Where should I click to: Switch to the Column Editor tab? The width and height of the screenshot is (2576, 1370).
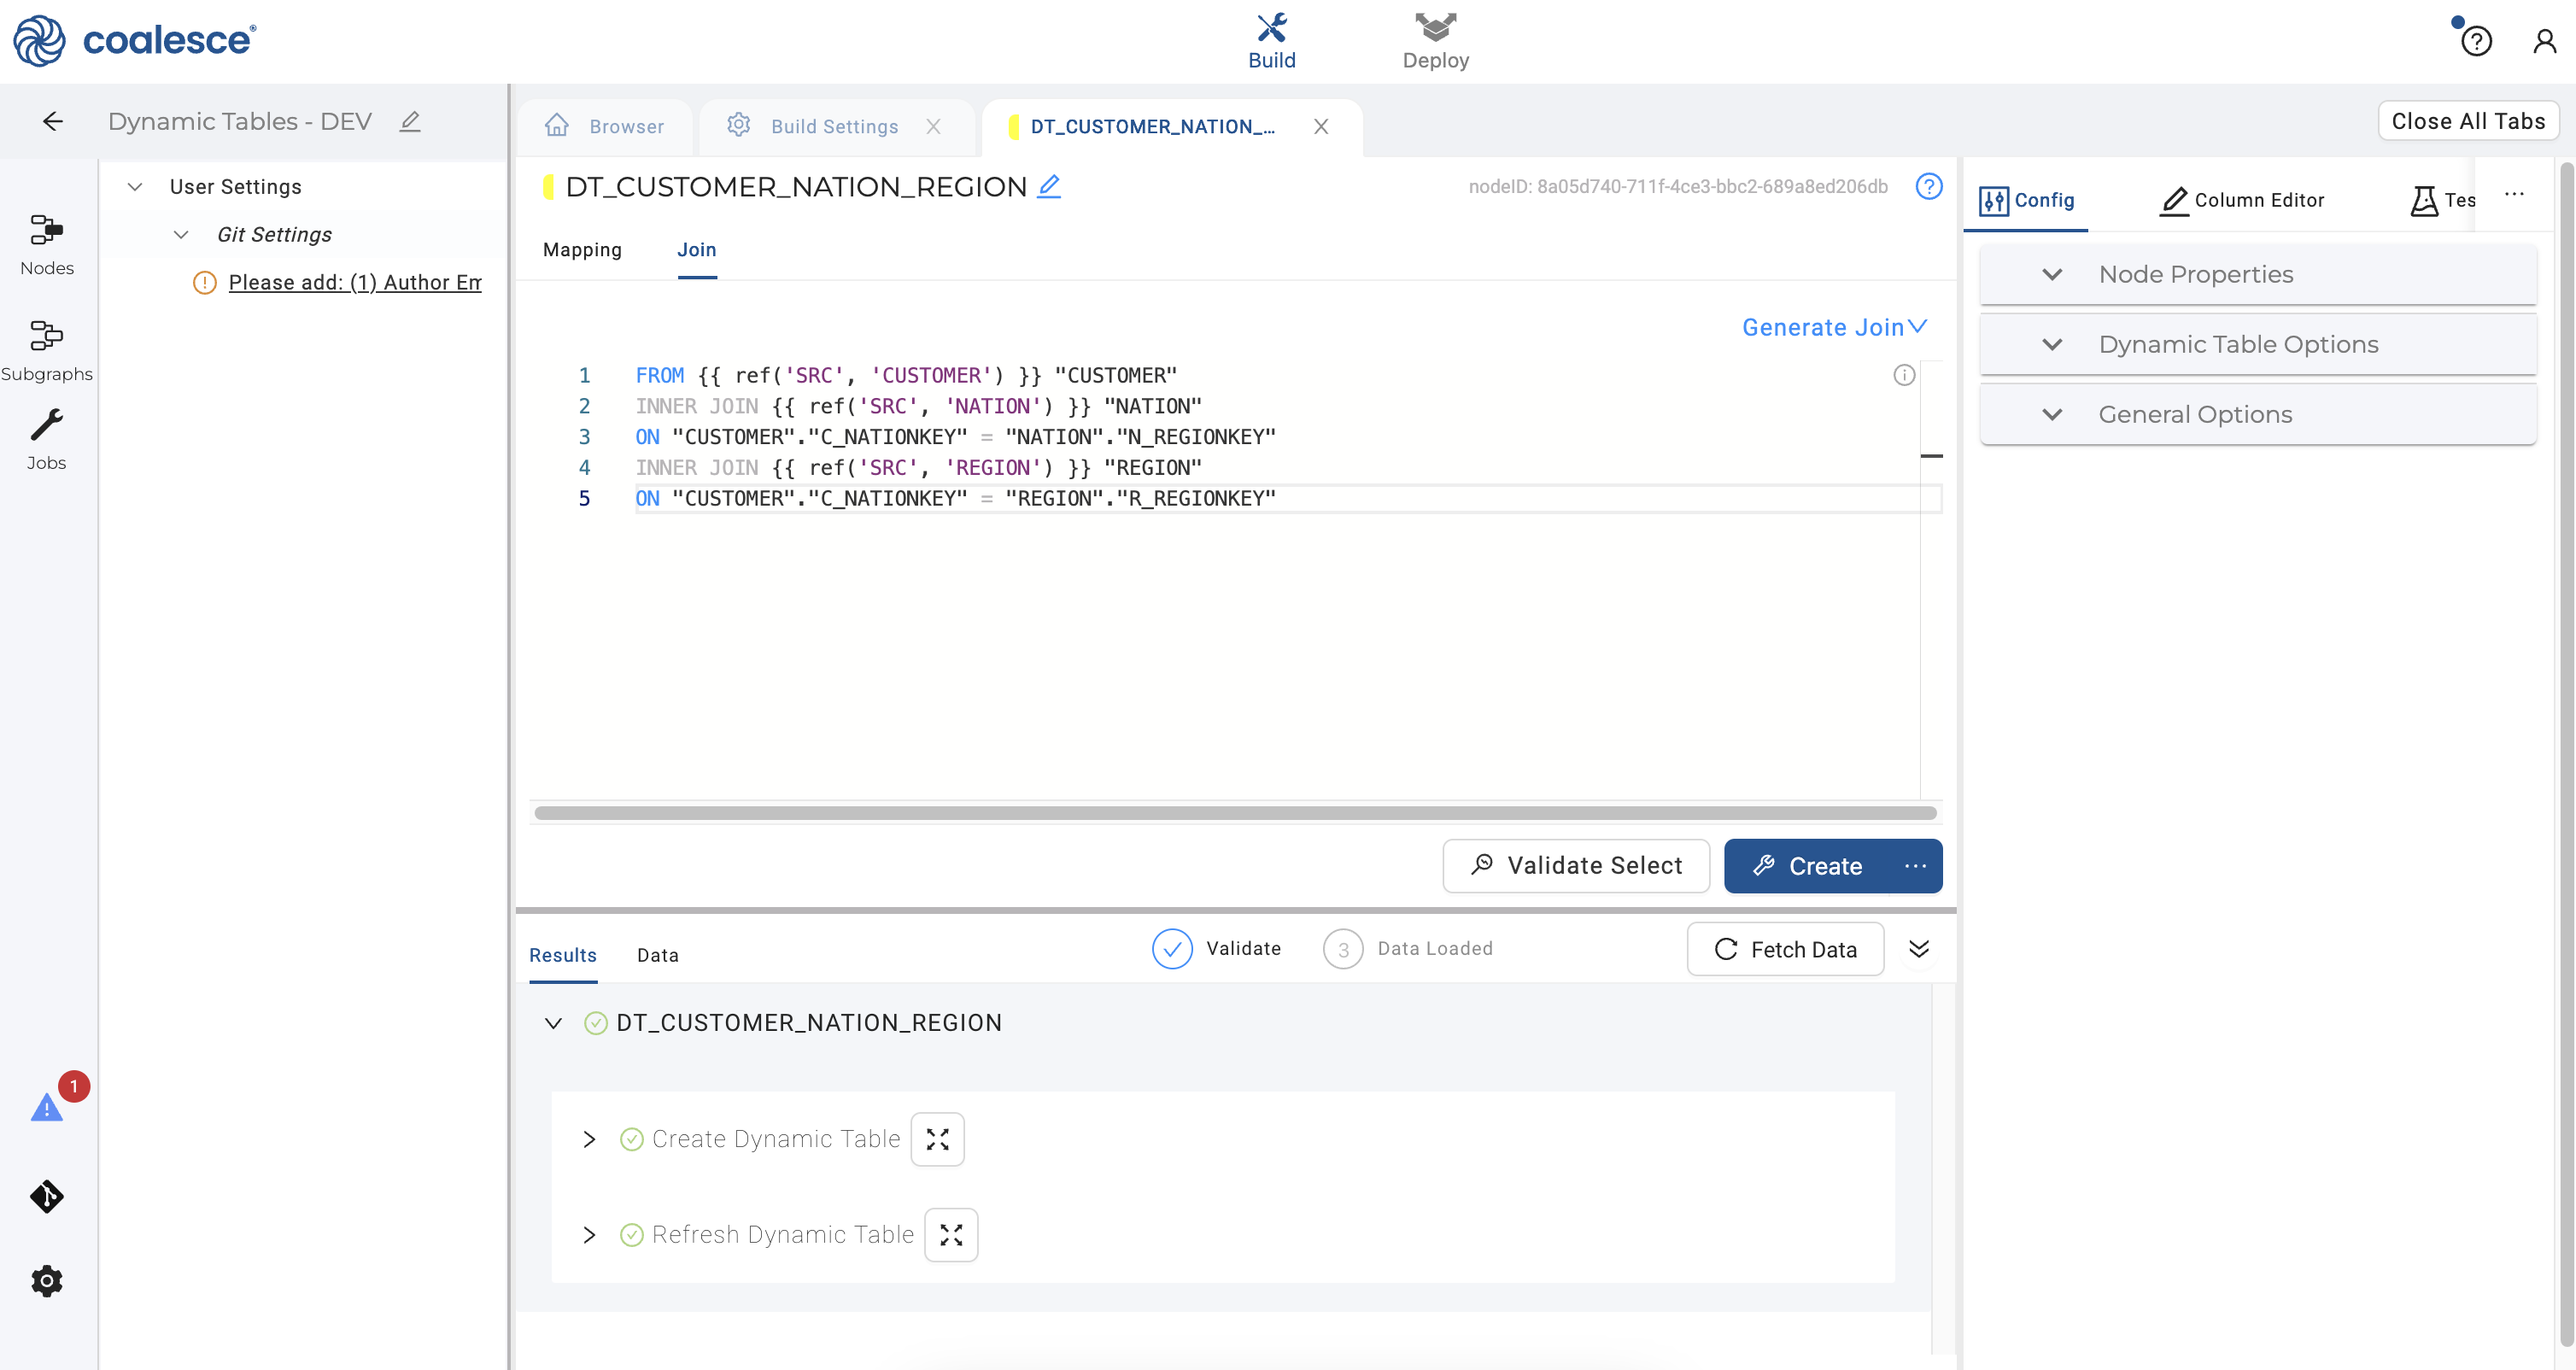point(2241,200)
